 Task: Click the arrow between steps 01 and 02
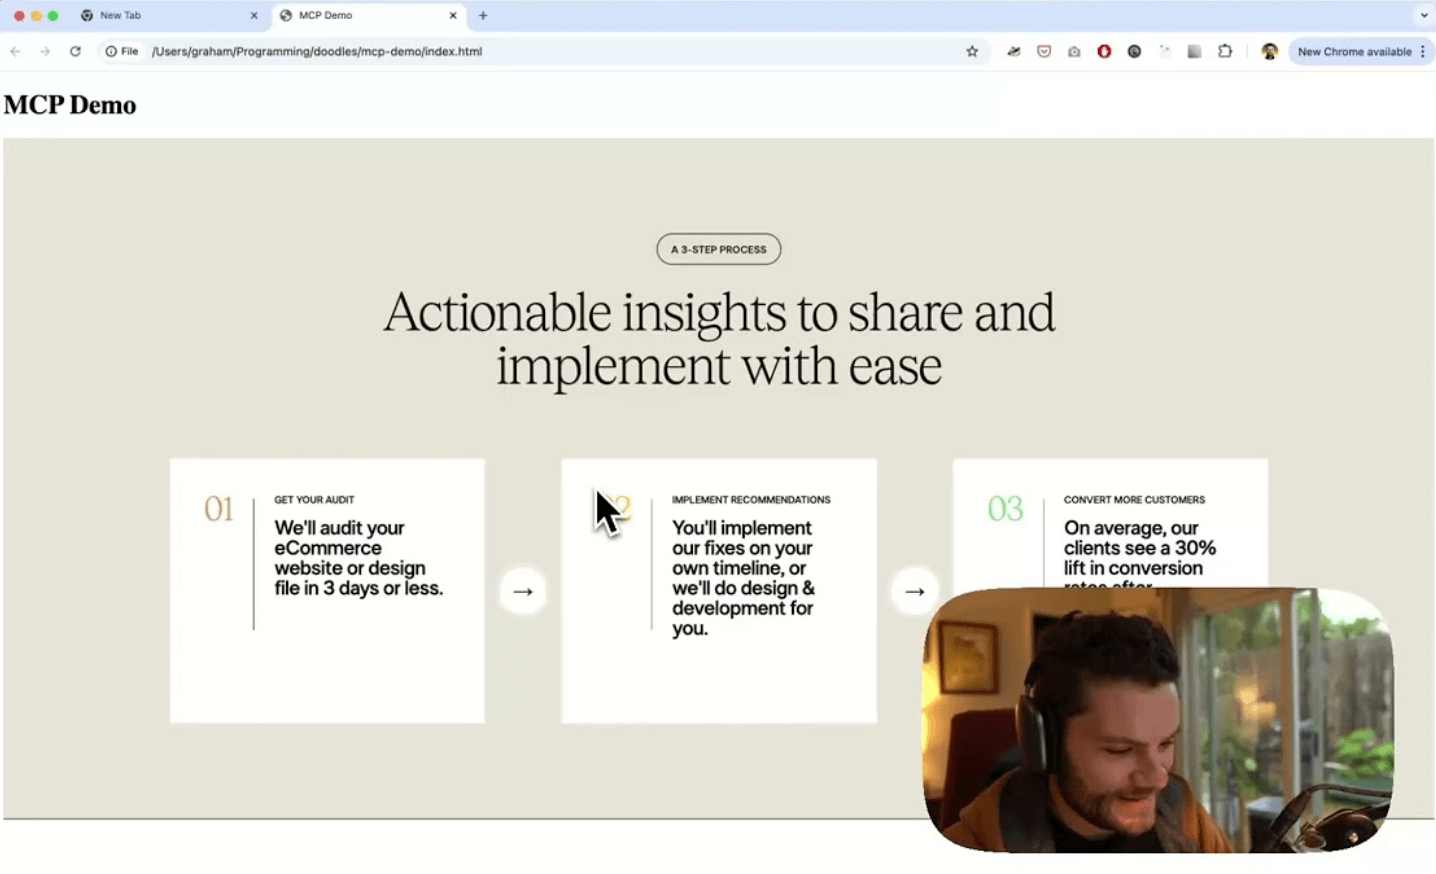pos(523,591)
